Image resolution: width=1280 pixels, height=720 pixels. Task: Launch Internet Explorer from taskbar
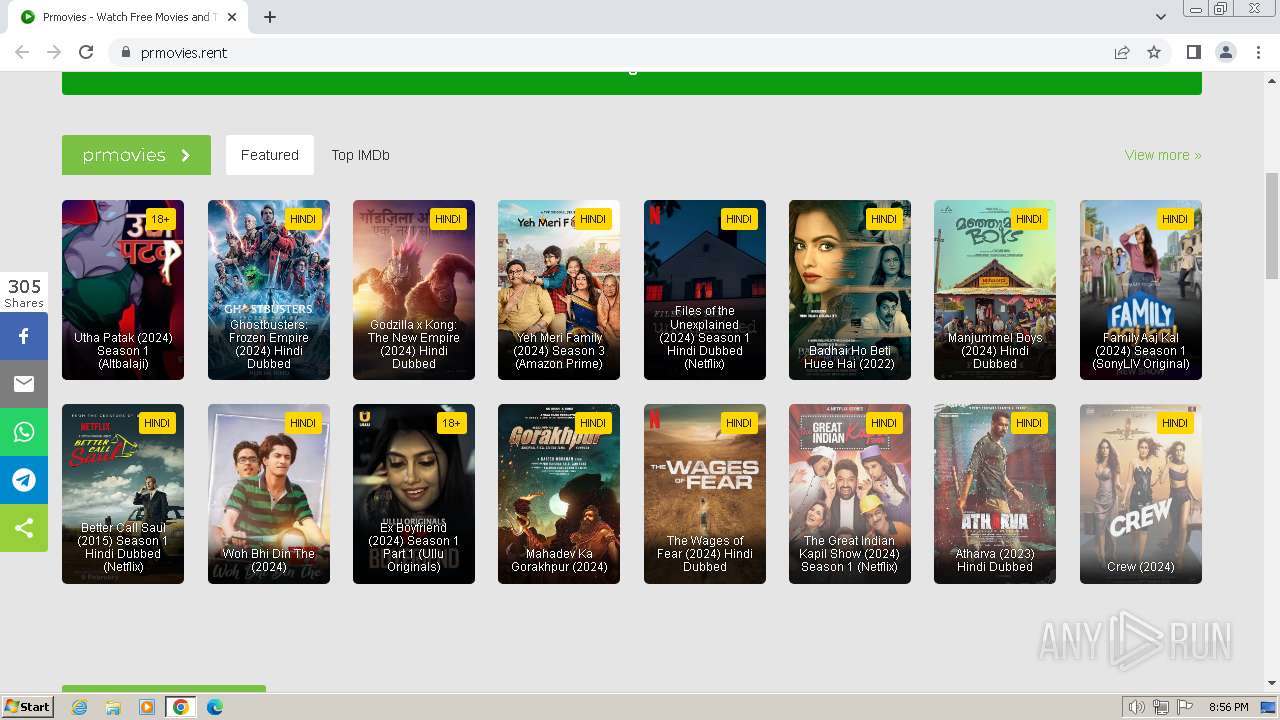click(x=79, y=707)
